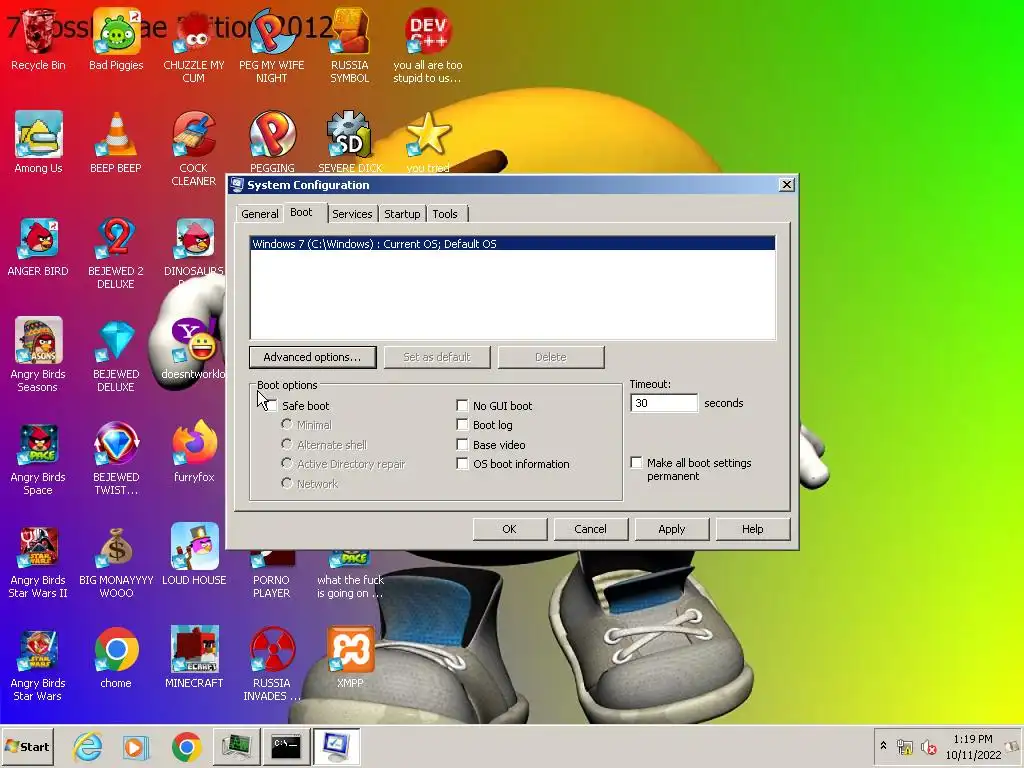1024x768 pixels.
Task: Close the System Configuration dialog
Action: (786, 185)
